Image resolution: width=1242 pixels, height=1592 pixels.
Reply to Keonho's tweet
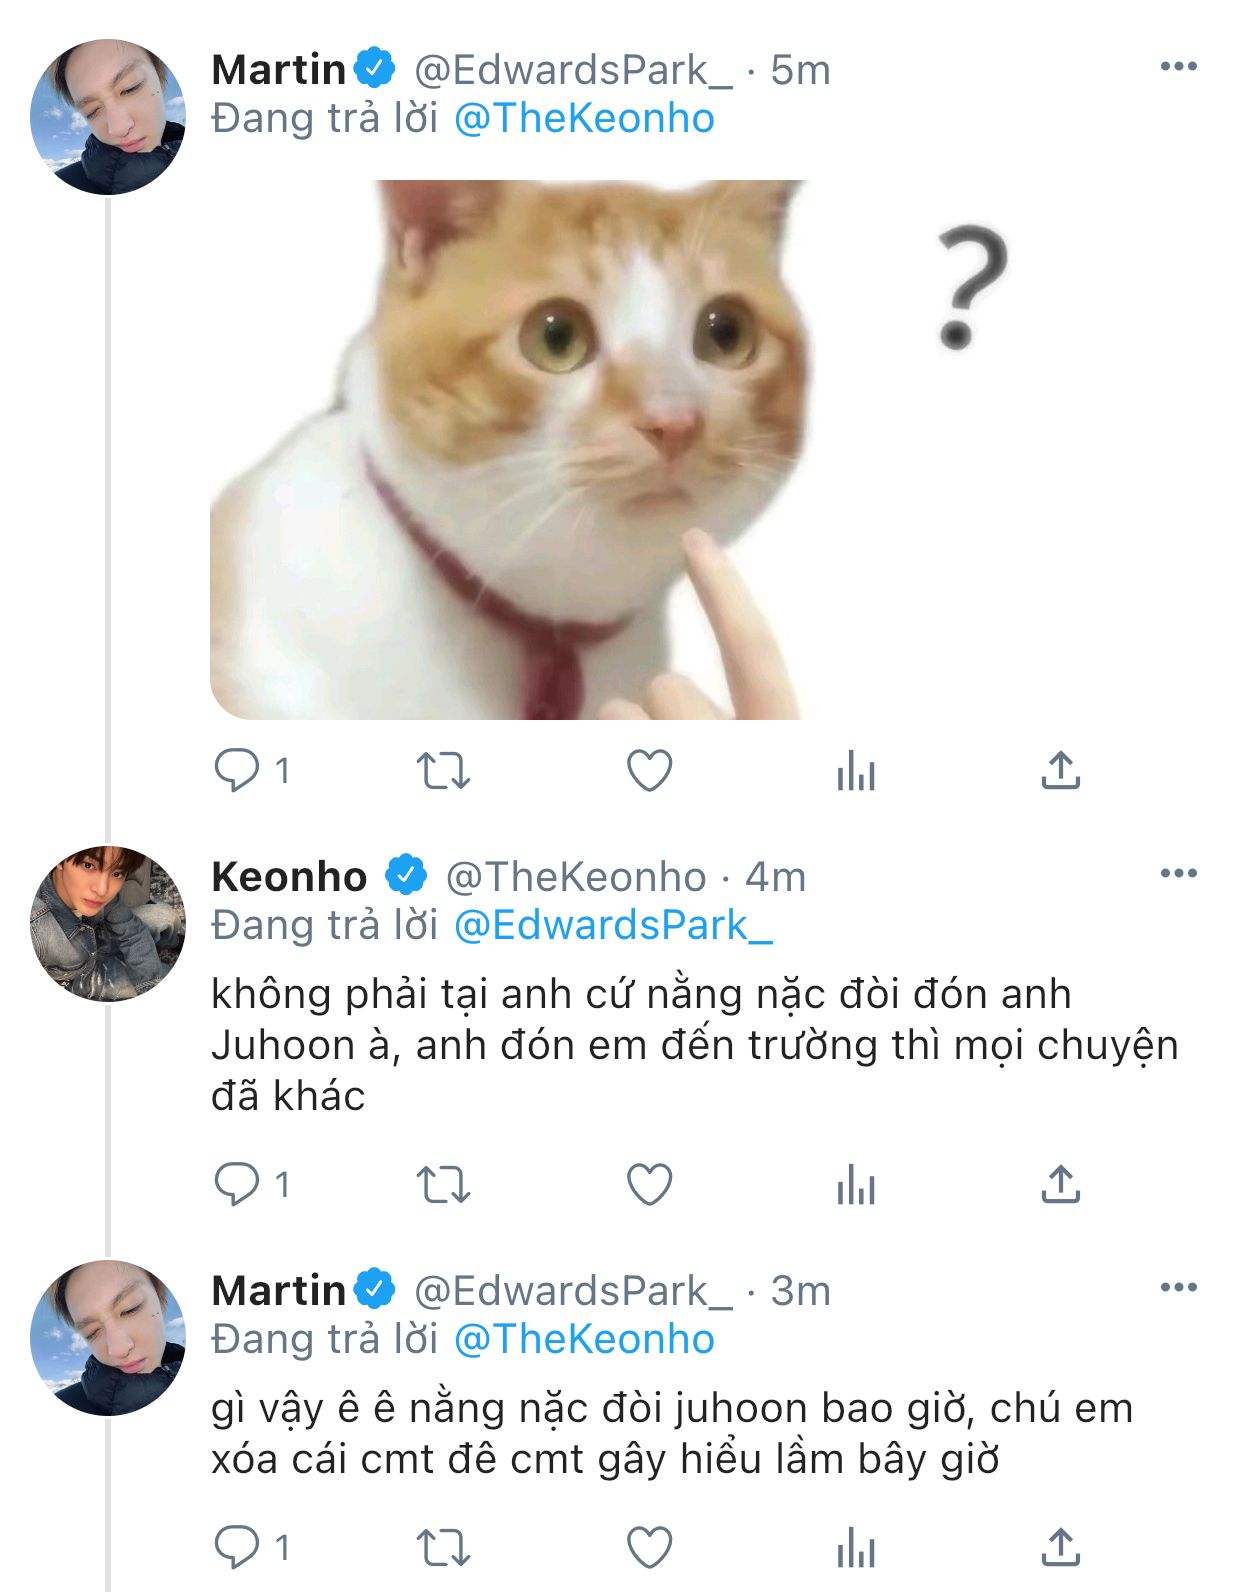[237, 1185]
